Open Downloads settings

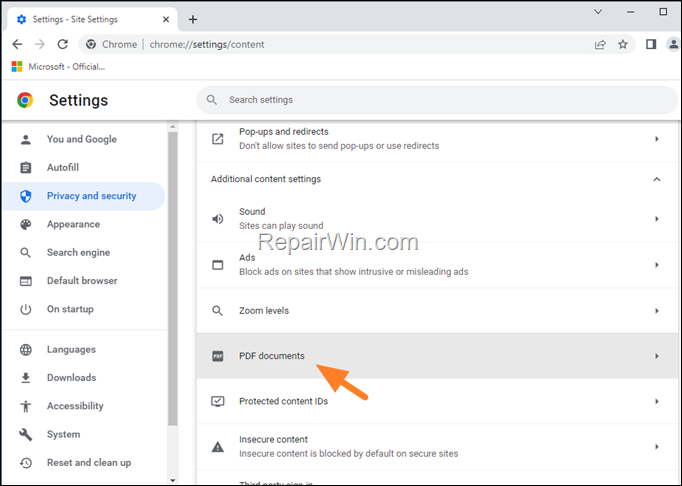[84, 378]
